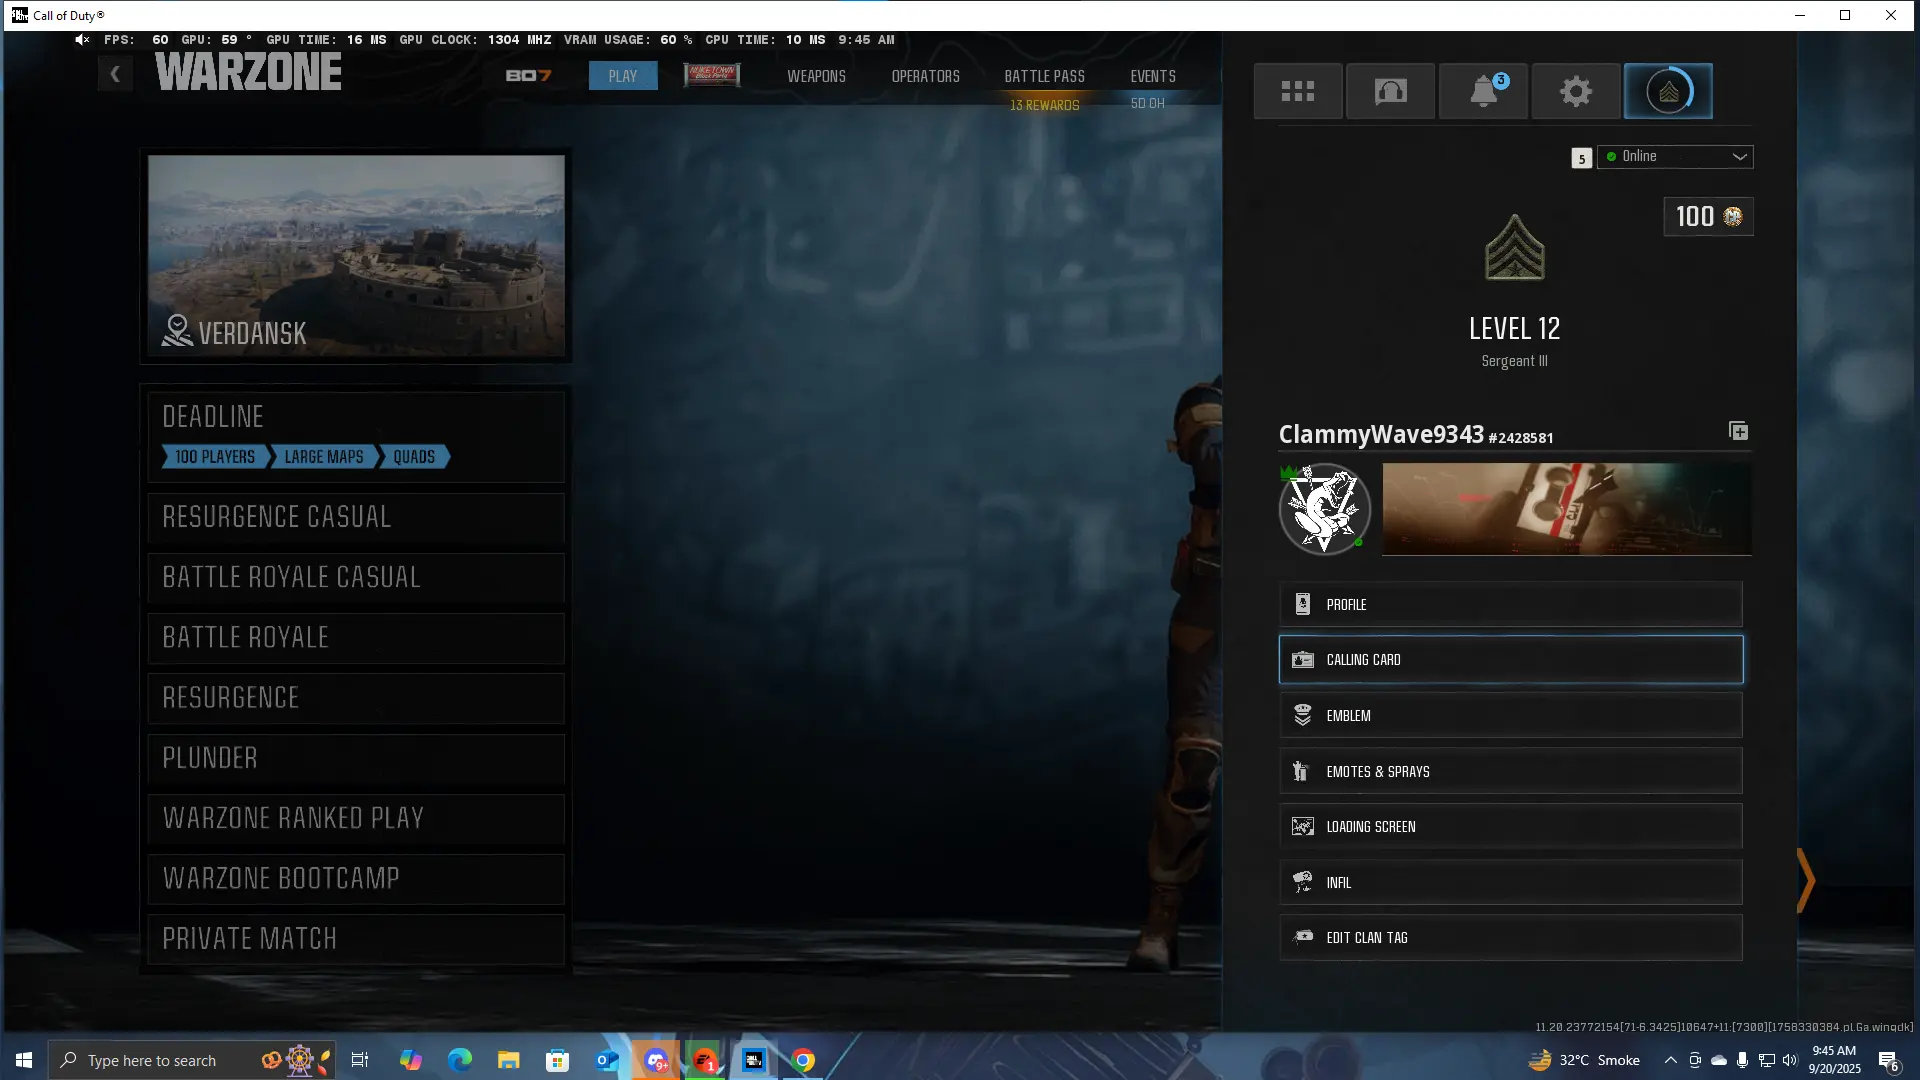Open Chrome from the taskbar
This screenshot has width=1920, height=1080.
[803, 1060]
